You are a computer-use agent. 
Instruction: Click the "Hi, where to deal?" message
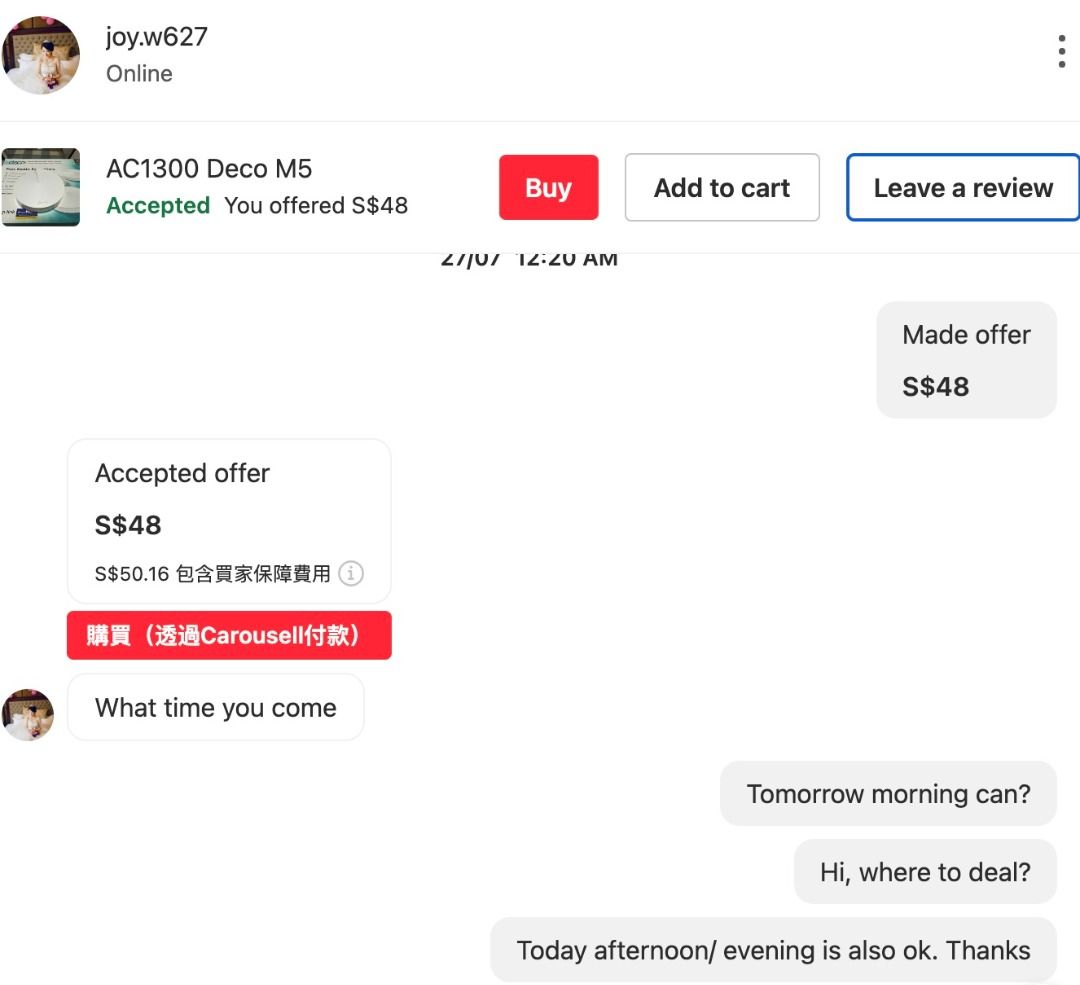pos(925,871)
